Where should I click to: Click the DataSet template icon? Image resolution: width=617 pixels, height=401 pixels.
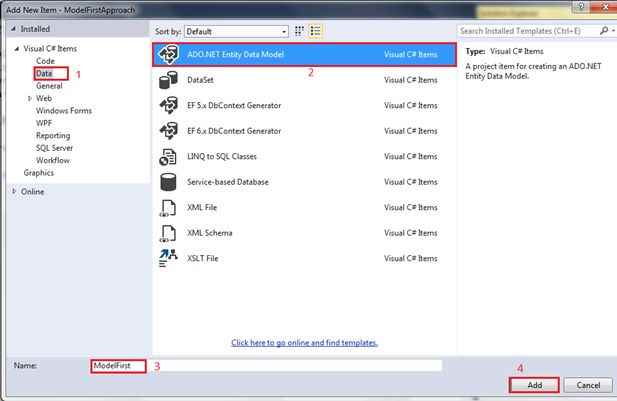[x=168, y=80]
